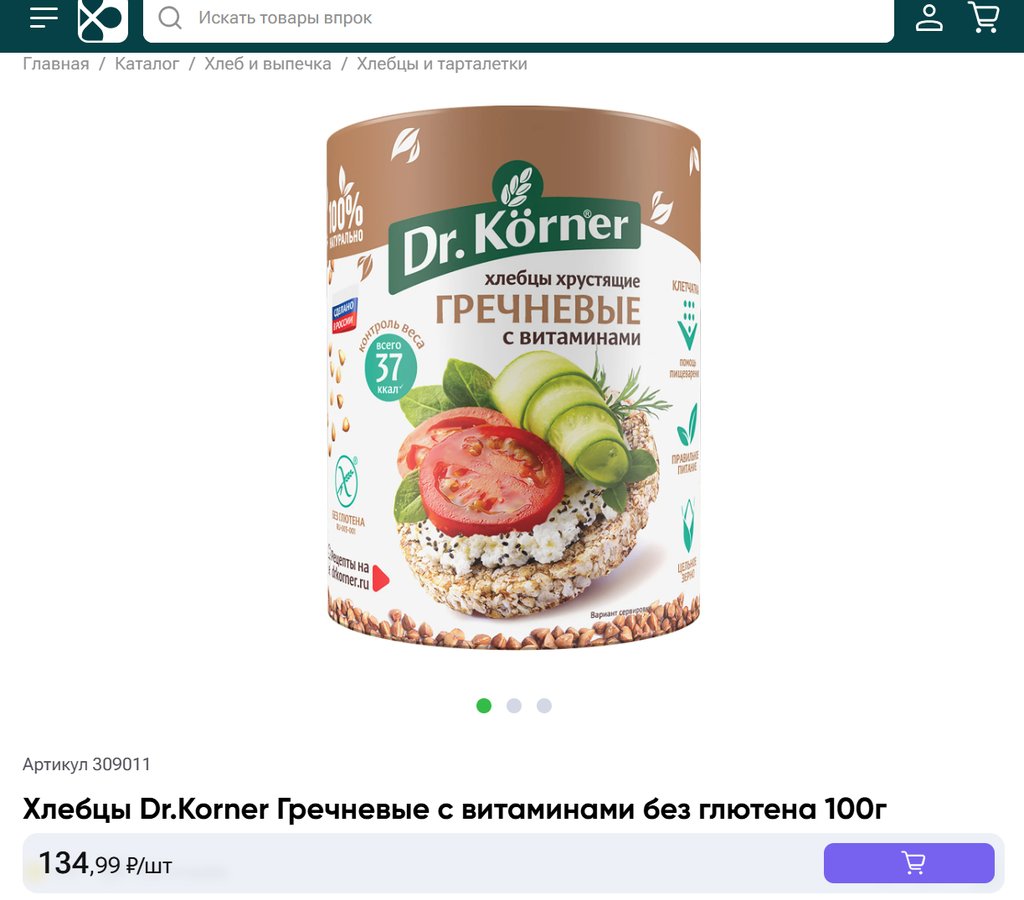Screen dimensions: 1024x900
Task: Click the Dr. Körner product image
Action: [513, 378]
